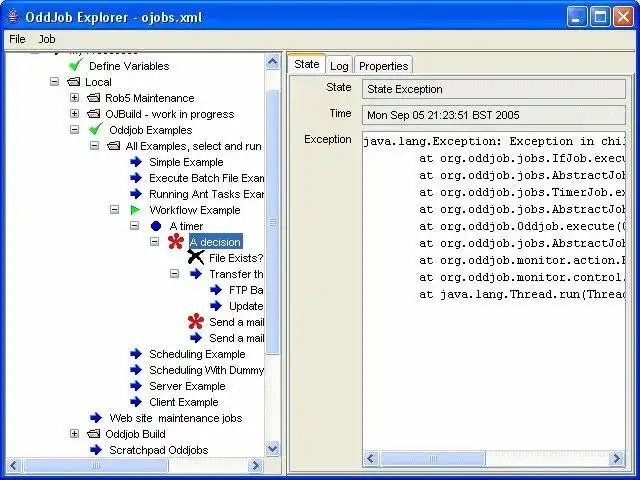
Task: Click blue arrow icon beside Scheduling With Dummy
Action: [x=136, y=369]
